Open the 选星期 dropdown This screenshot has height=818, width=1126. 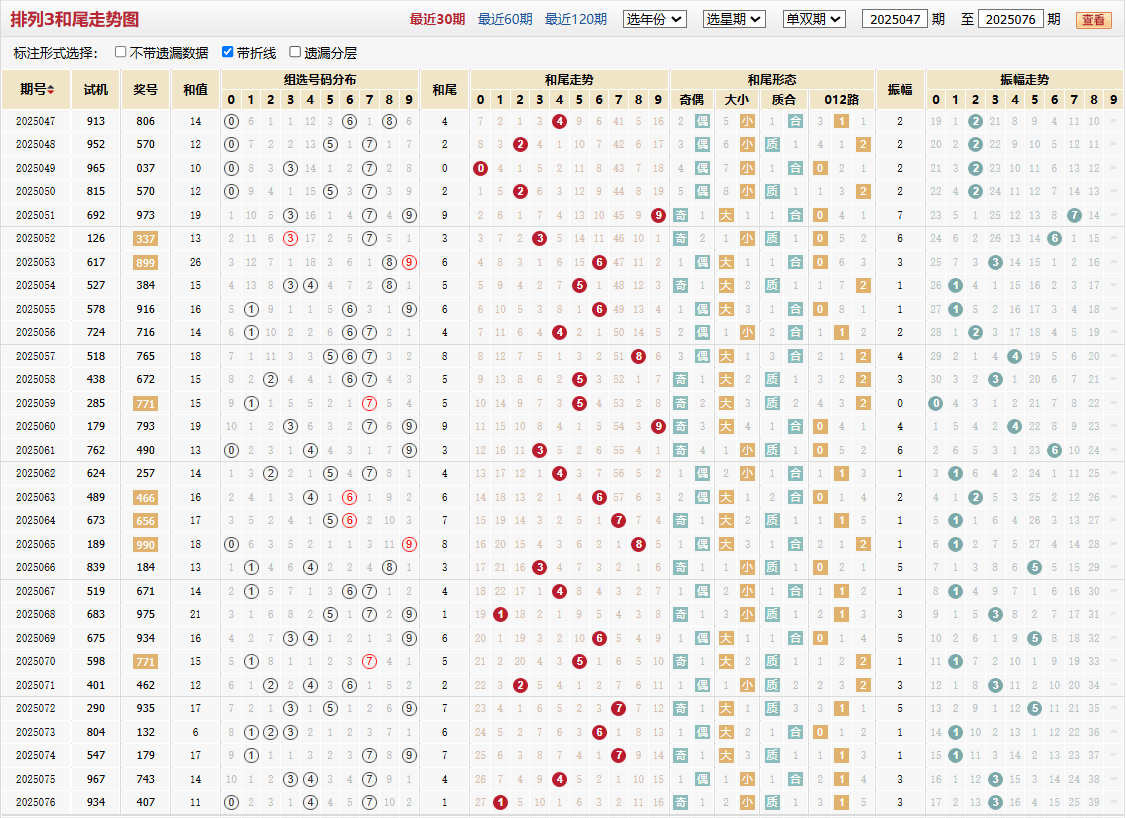pos(734,19)
